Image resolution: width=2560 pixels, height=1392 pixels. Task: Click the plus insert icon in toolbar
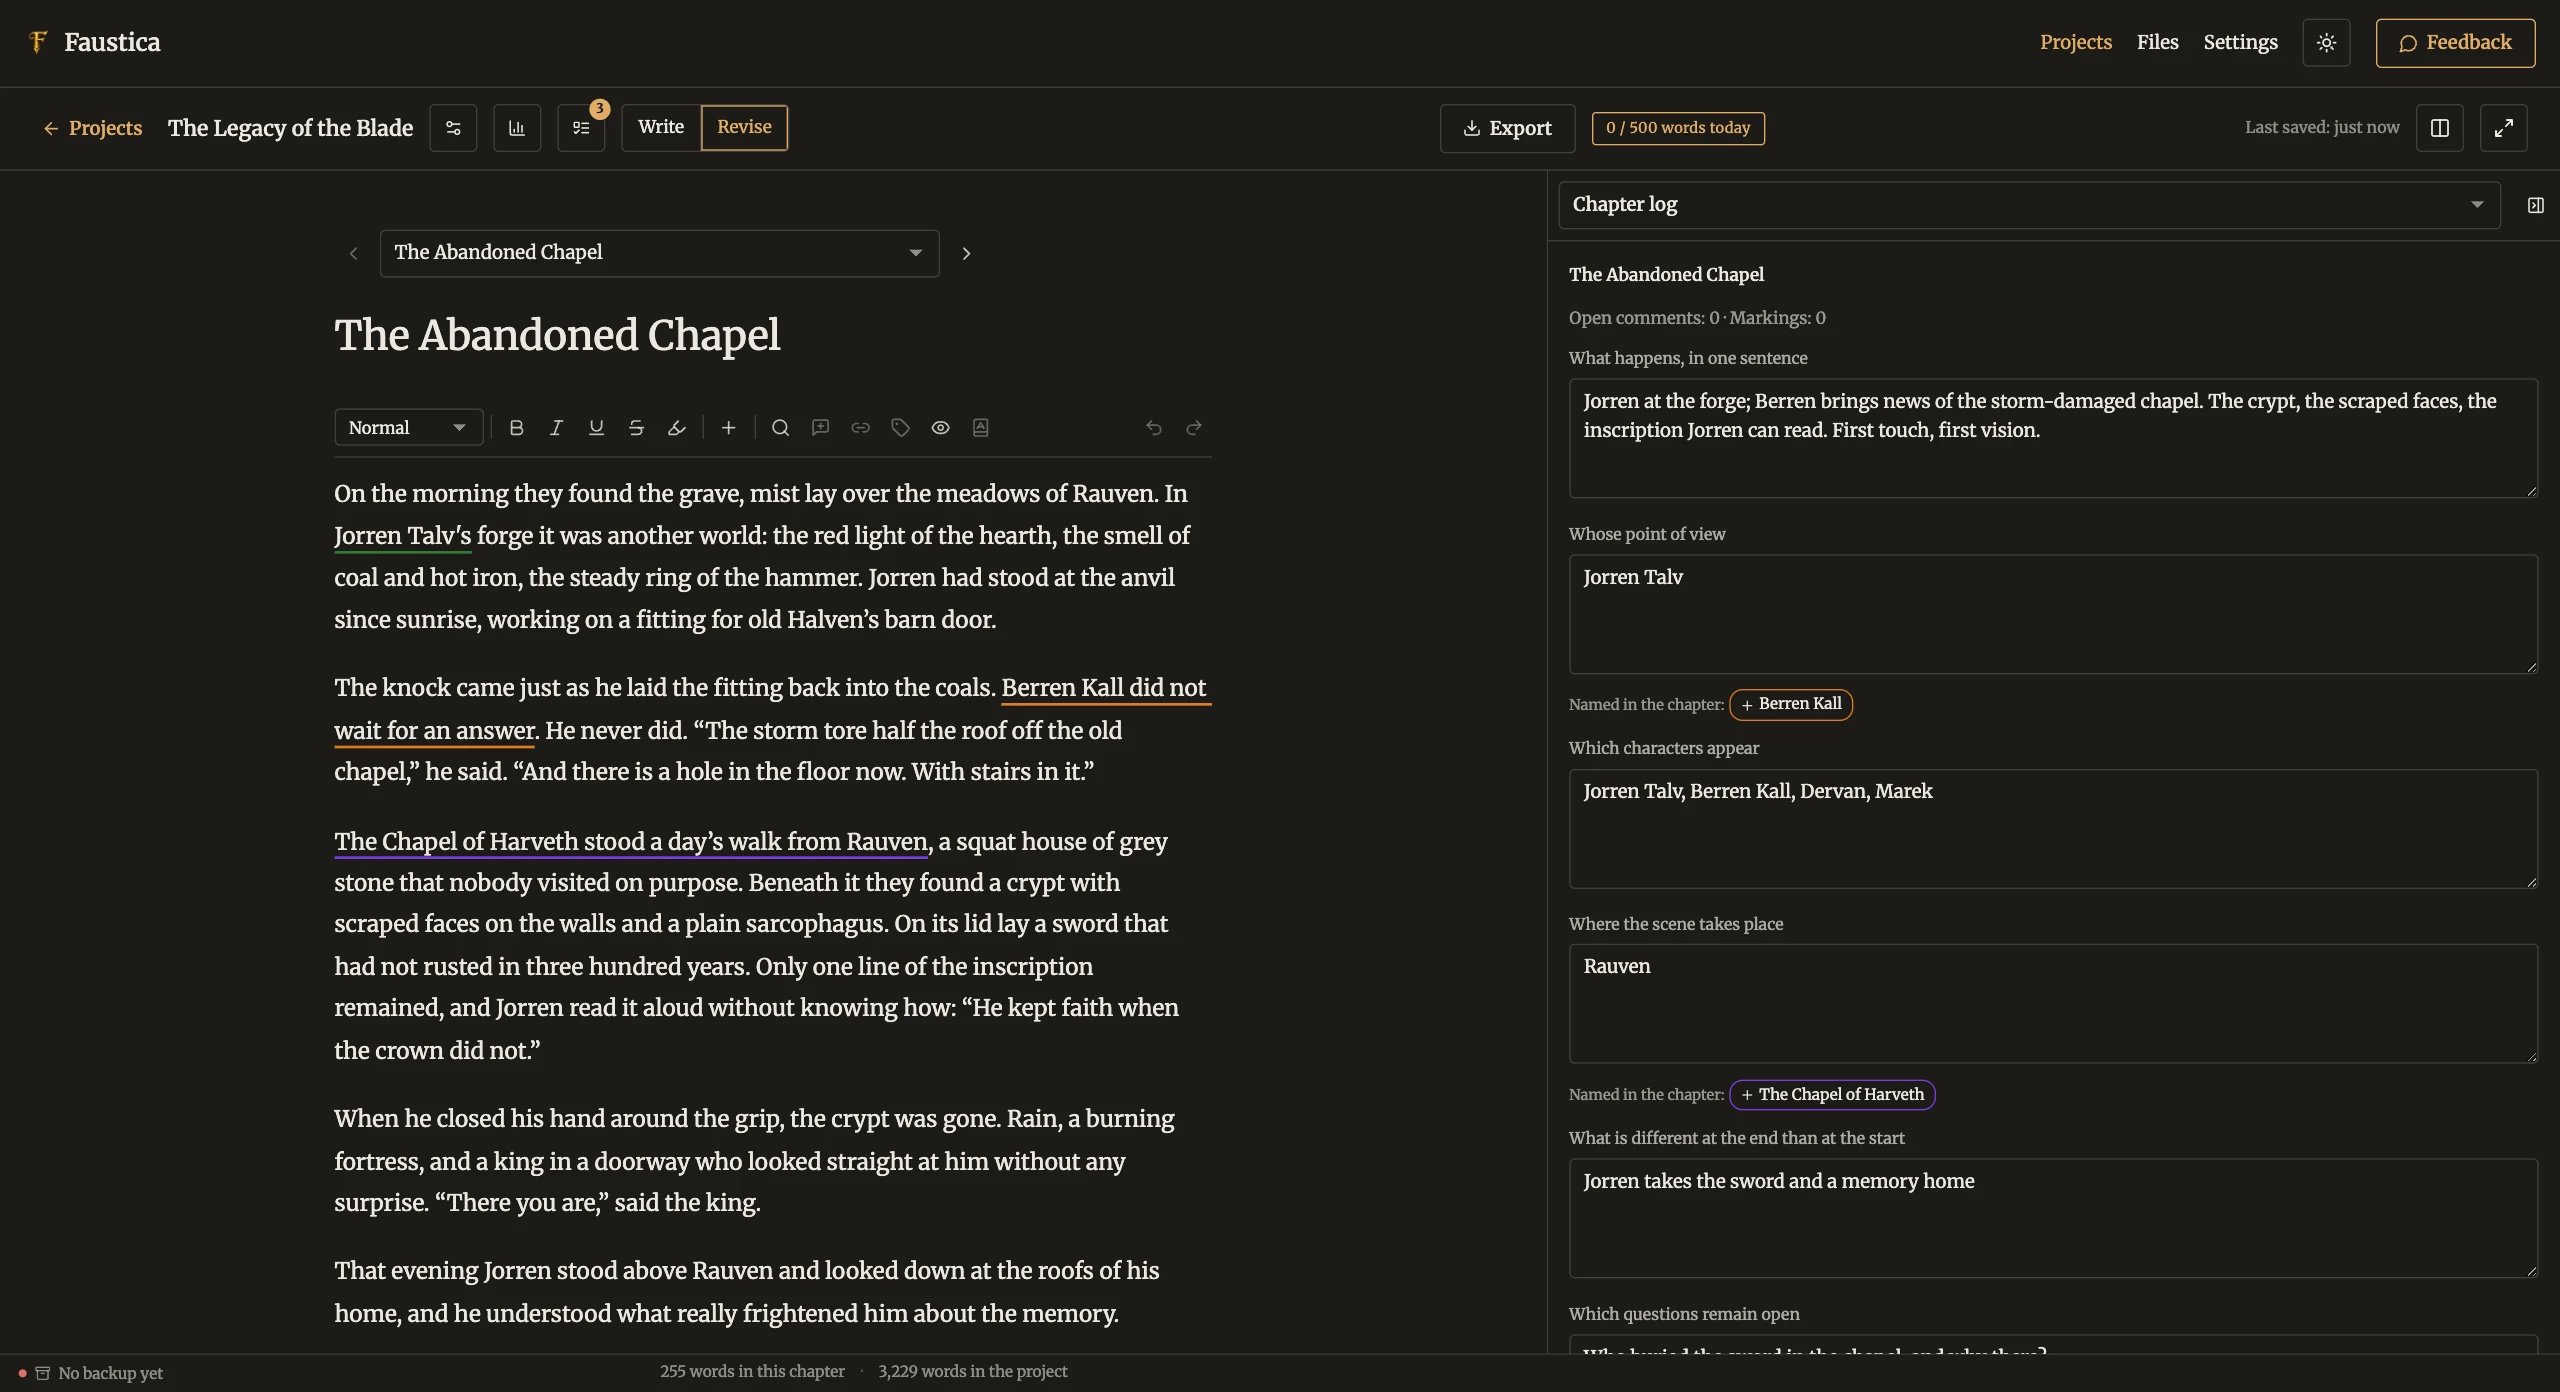pyautogui.click(x=728, y=428)
